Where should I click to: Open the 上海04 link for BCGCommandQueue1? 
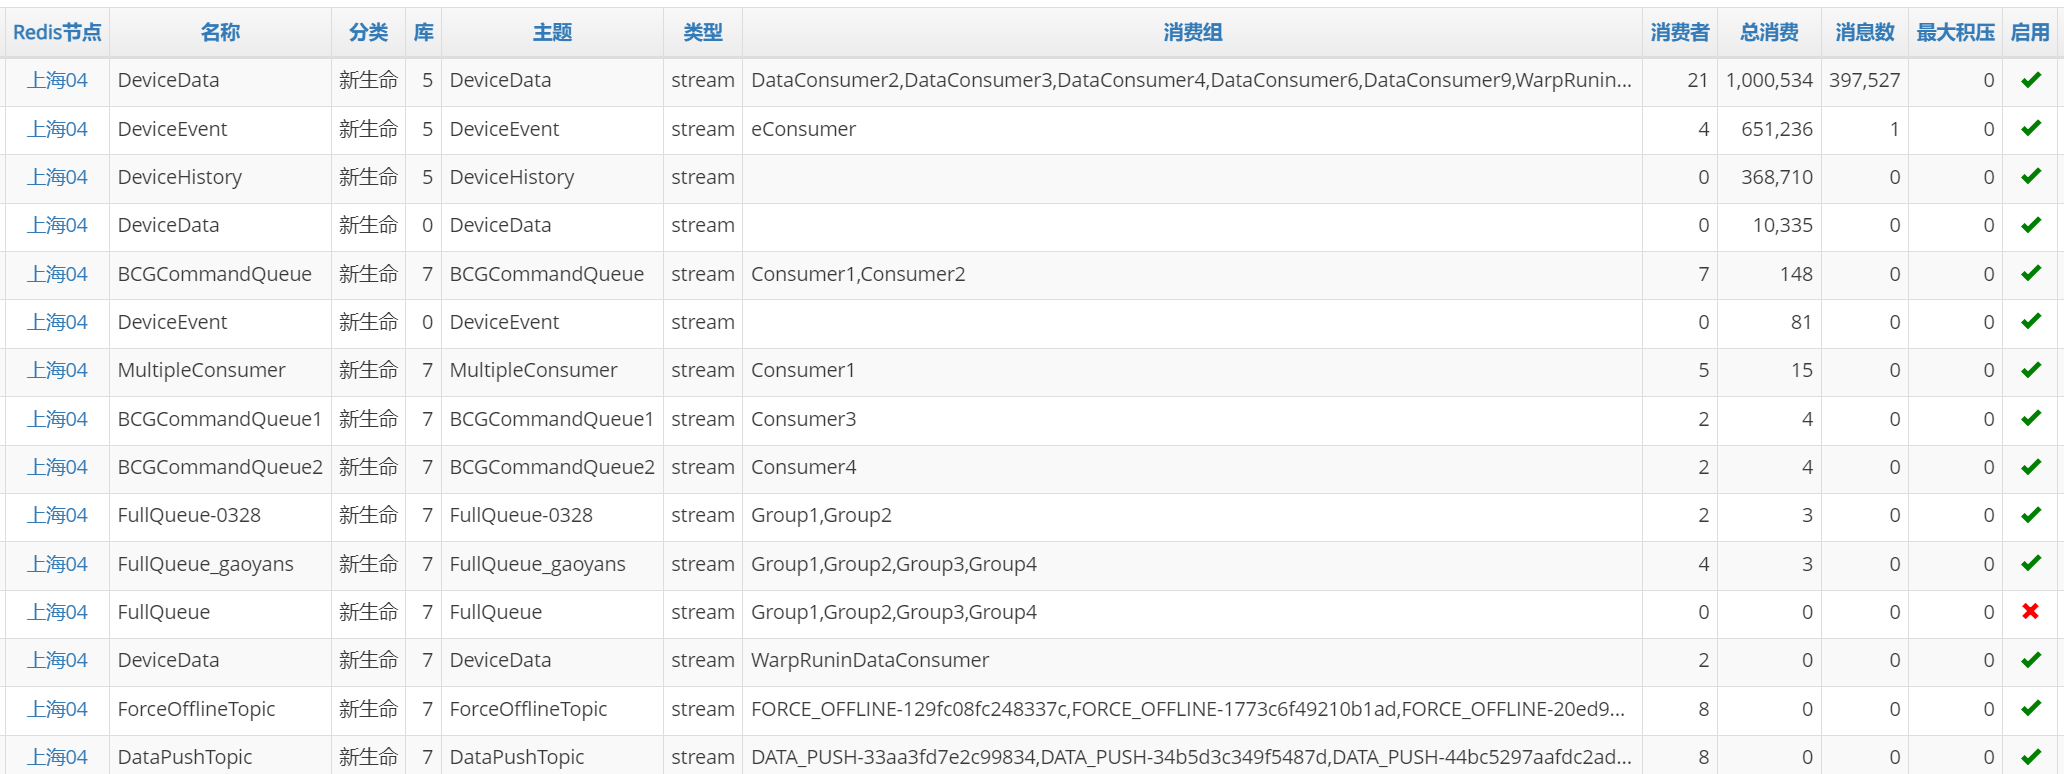(x=57, y=419)
